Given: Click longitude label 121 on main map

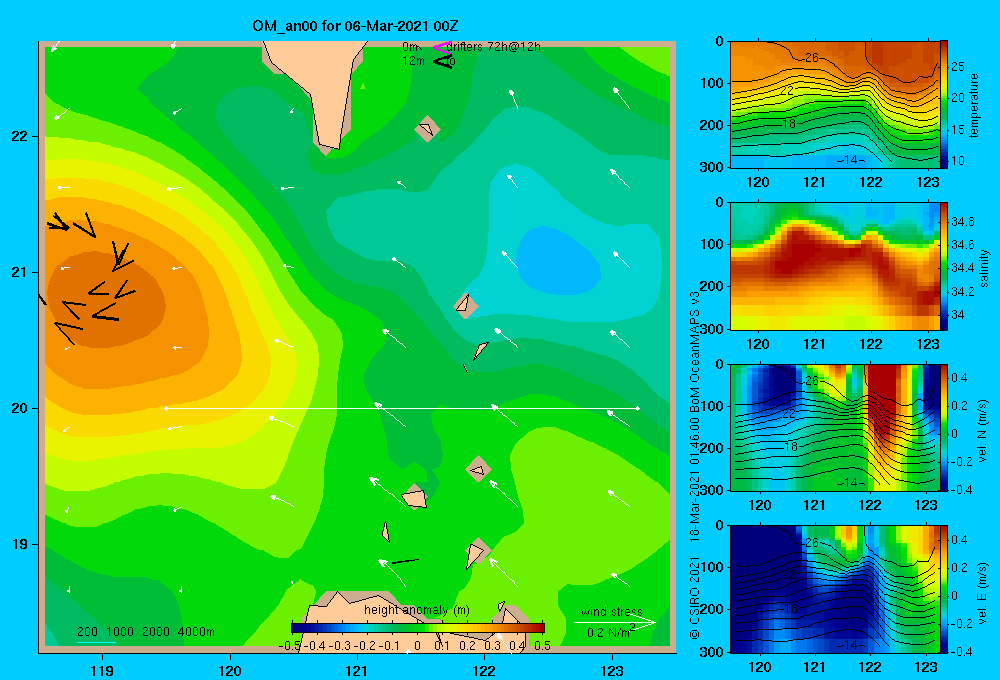Looking at the screenshot, I should click(x=357, y=670).
